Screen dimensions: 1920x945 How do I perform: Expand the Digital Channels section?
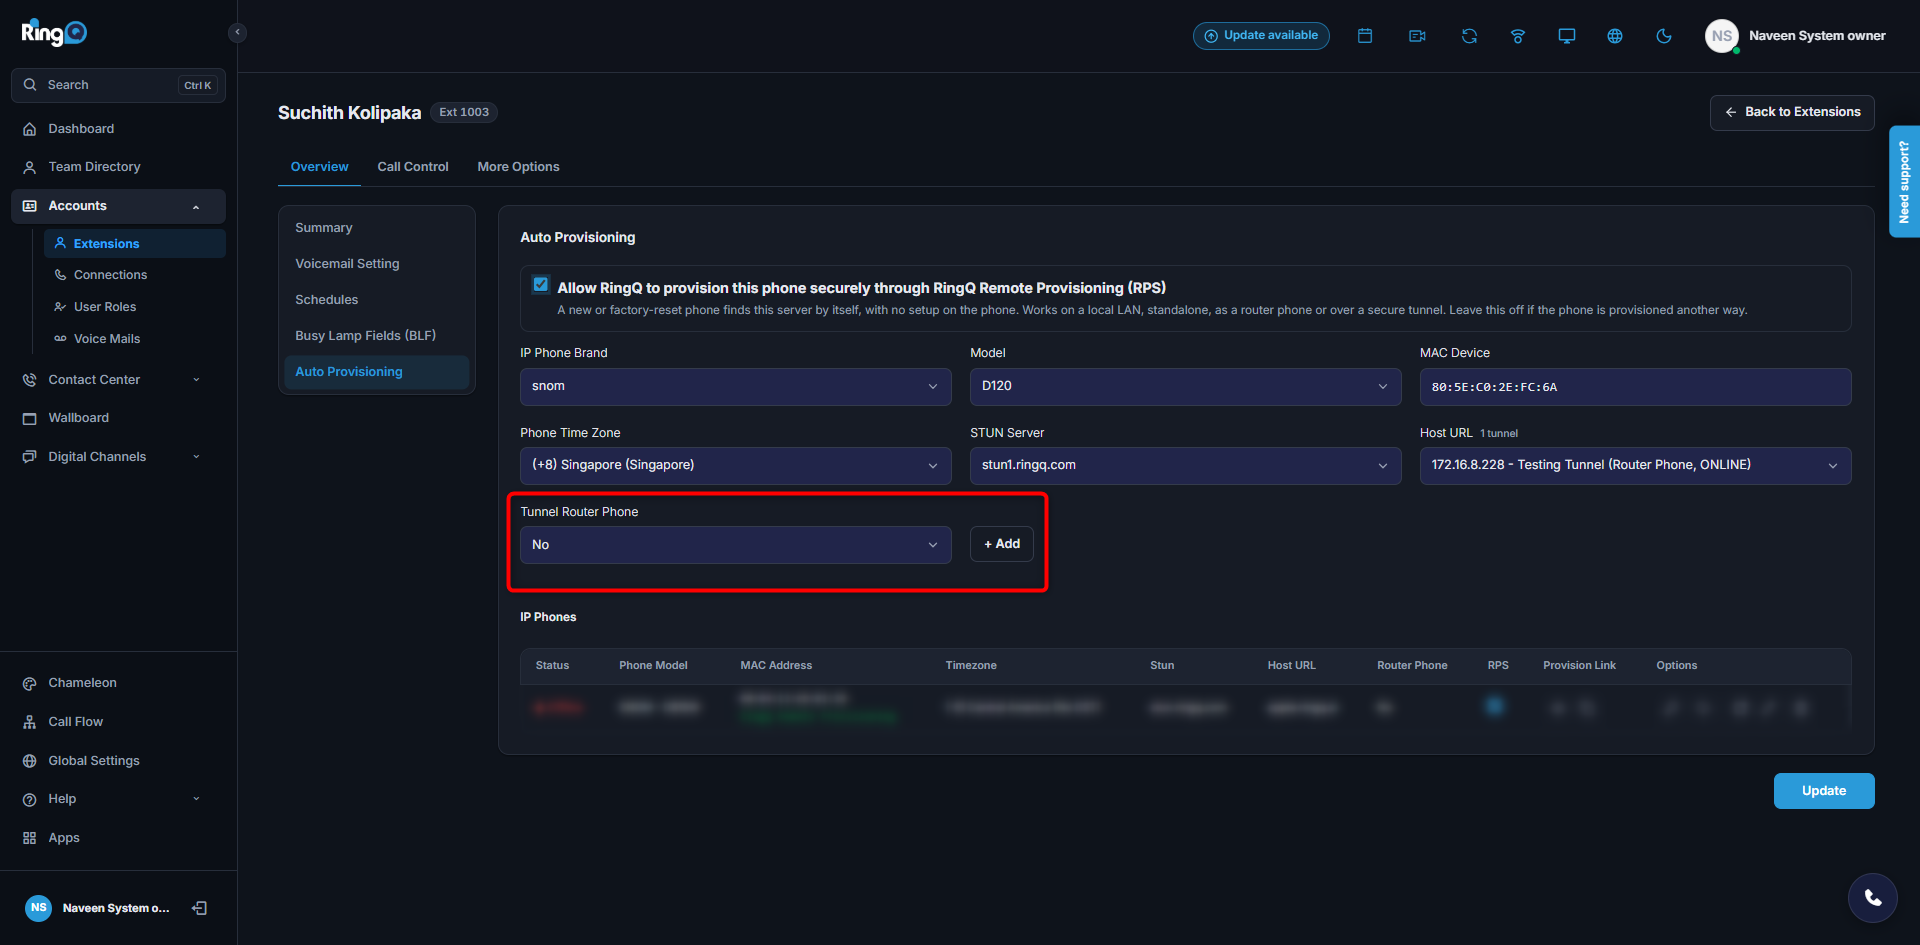coord(118,457)
